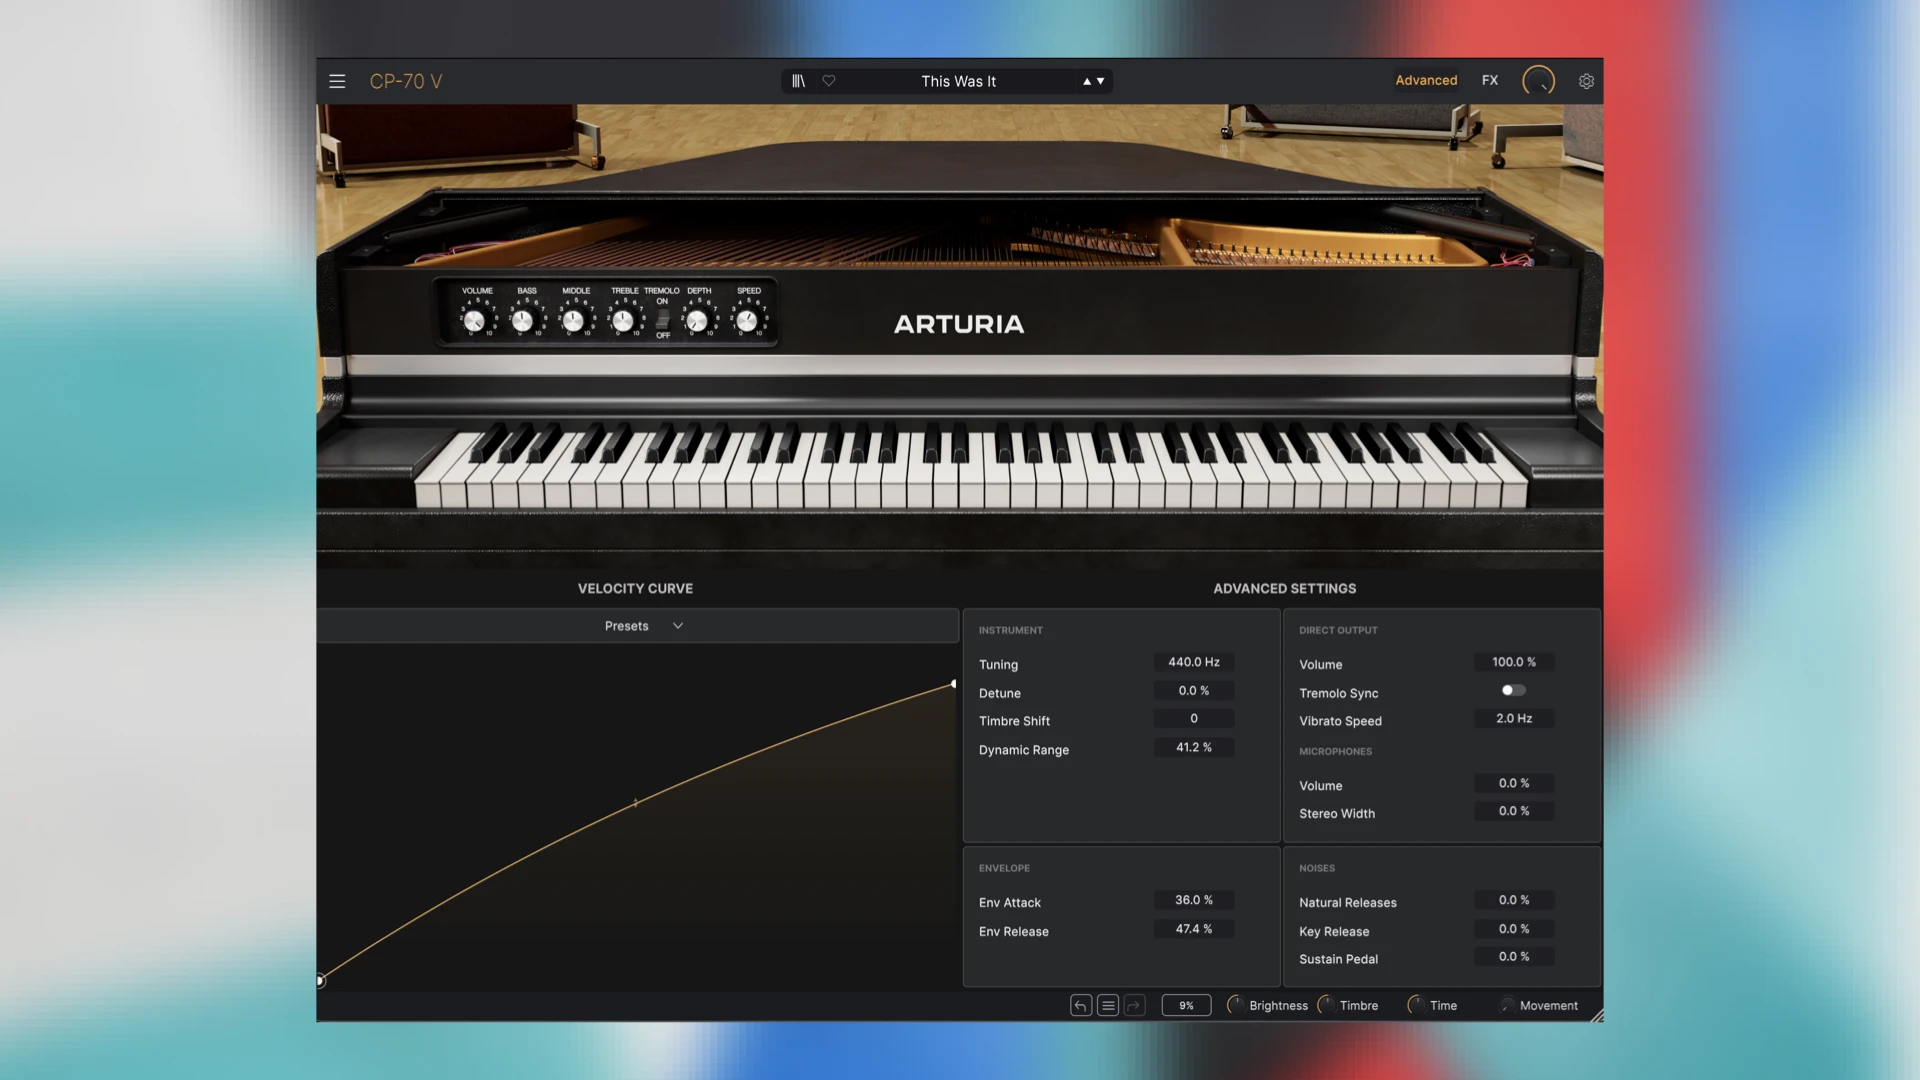Click velocity curve top-right endpoint
1920x1080 pixels.
[953, 684]
